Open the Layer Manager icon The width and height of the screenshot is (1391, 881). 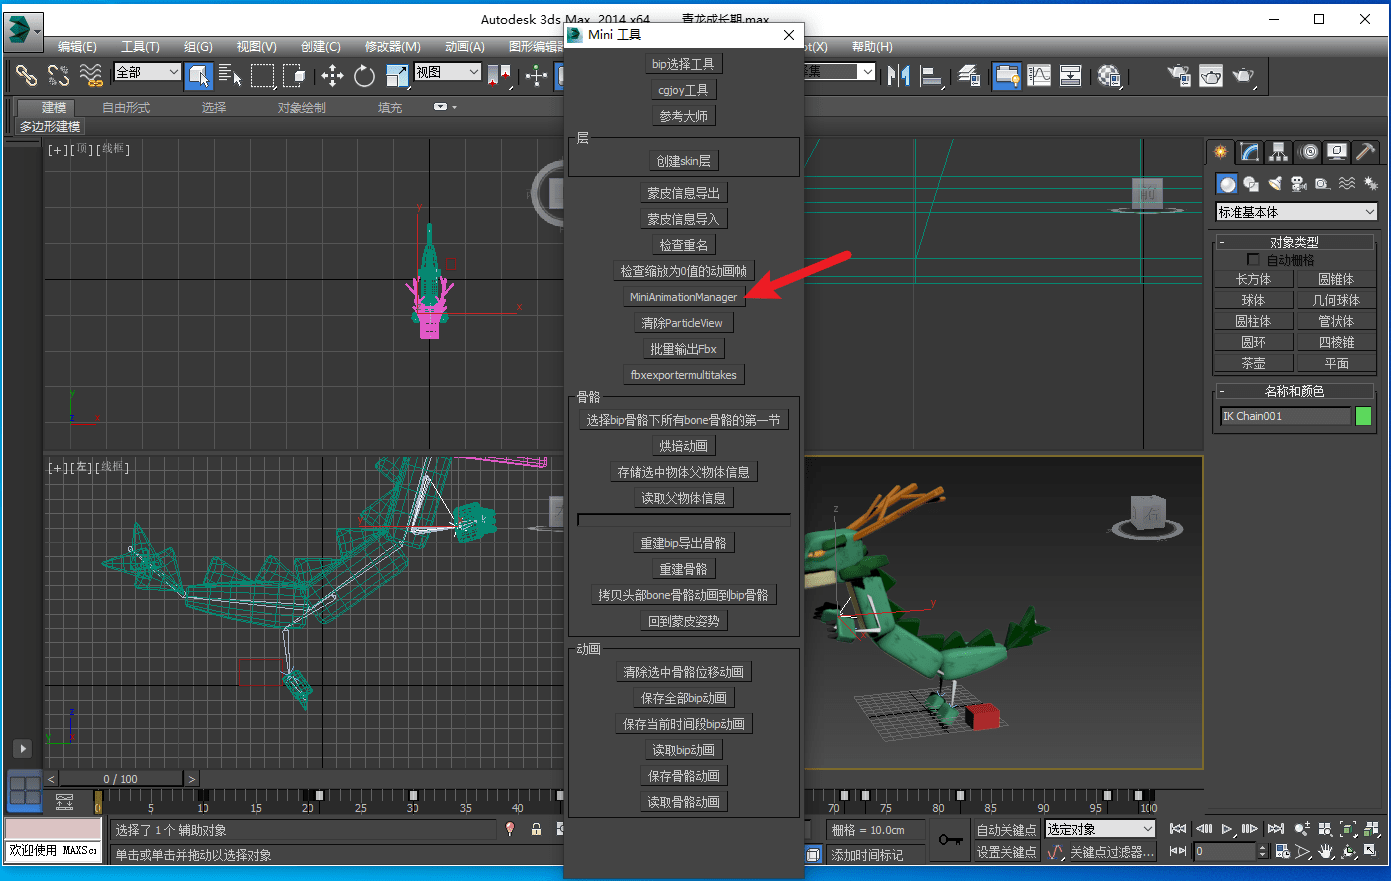969,75
